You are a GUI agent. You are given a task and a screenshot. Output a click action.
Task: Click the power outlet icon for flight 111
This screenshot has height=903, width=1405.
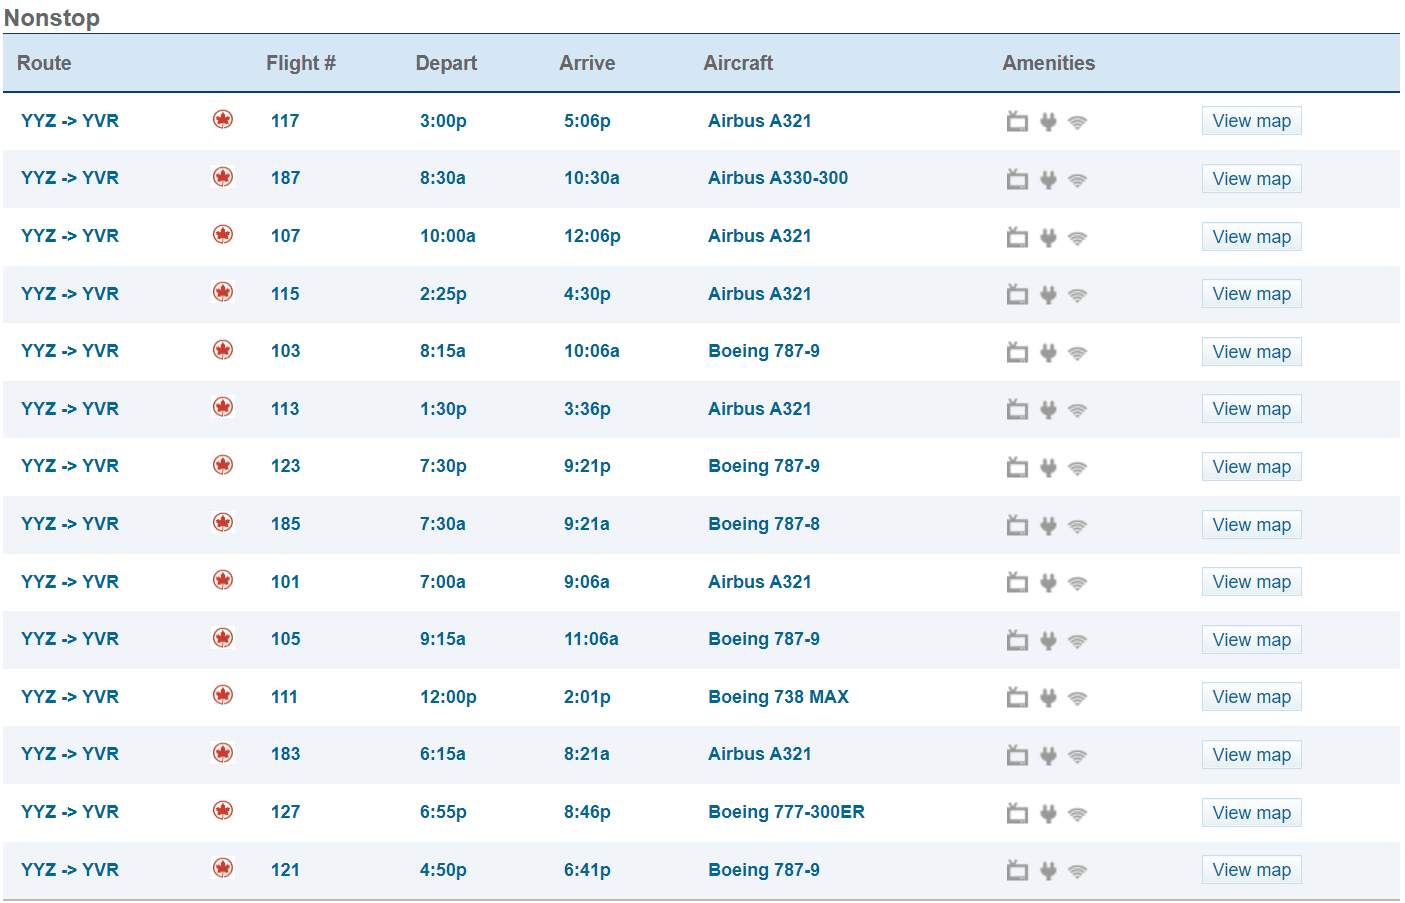(1048, 698)
